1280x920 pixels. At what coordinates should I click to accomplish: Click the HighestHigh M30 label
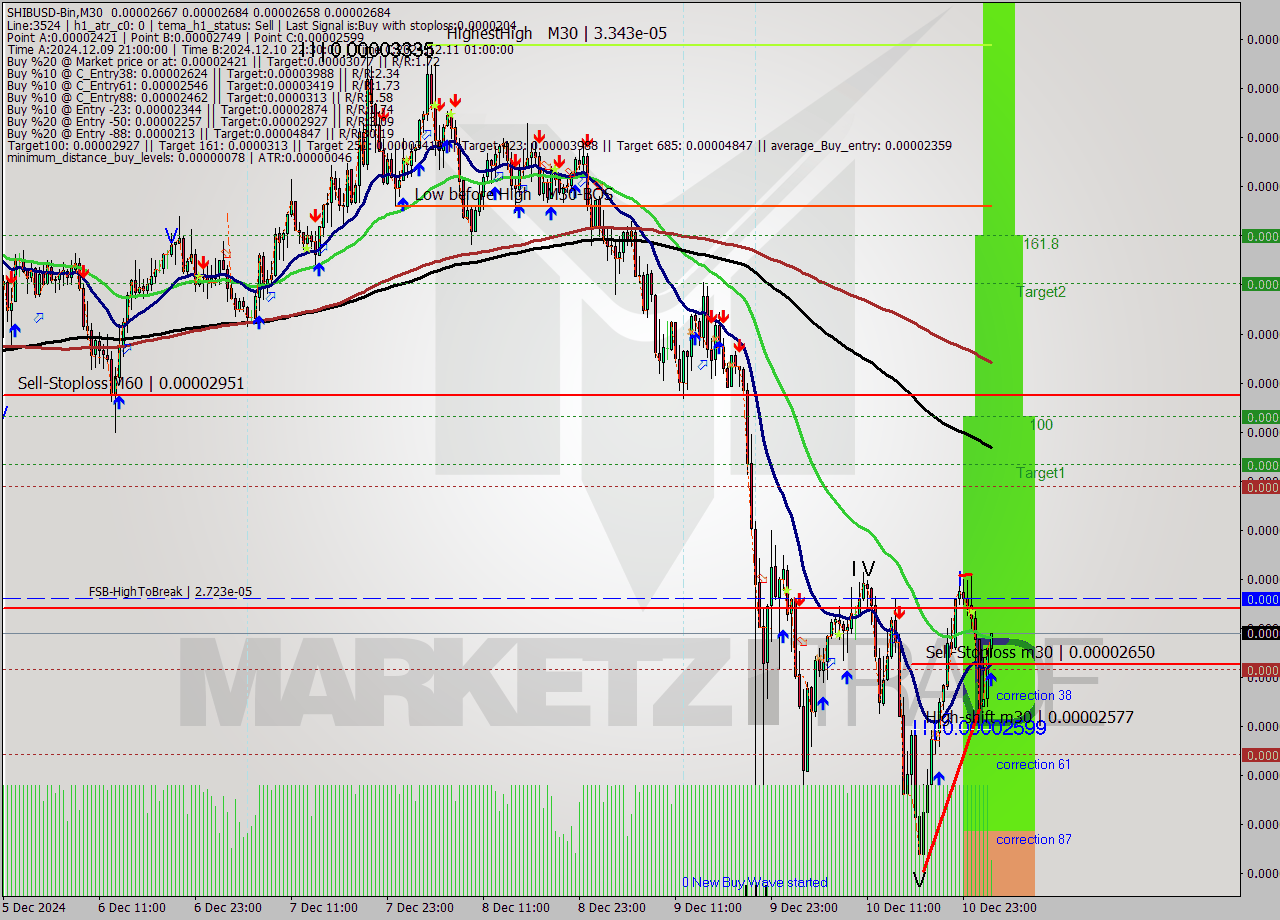(x=556, y=33)
